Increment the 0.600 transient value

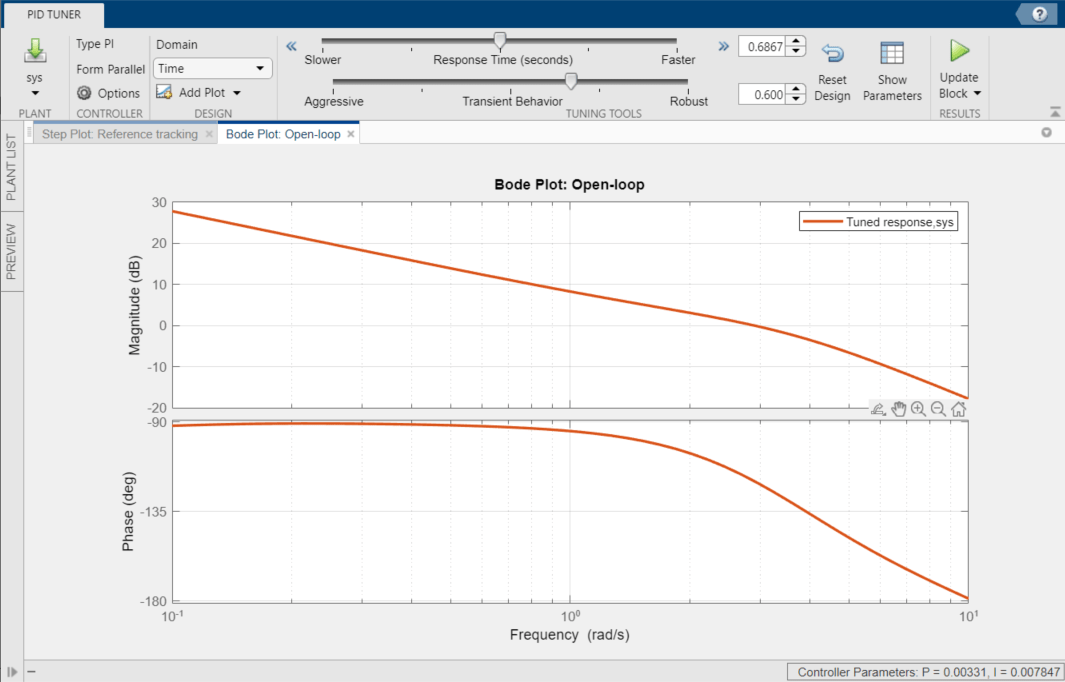(796, 90)
